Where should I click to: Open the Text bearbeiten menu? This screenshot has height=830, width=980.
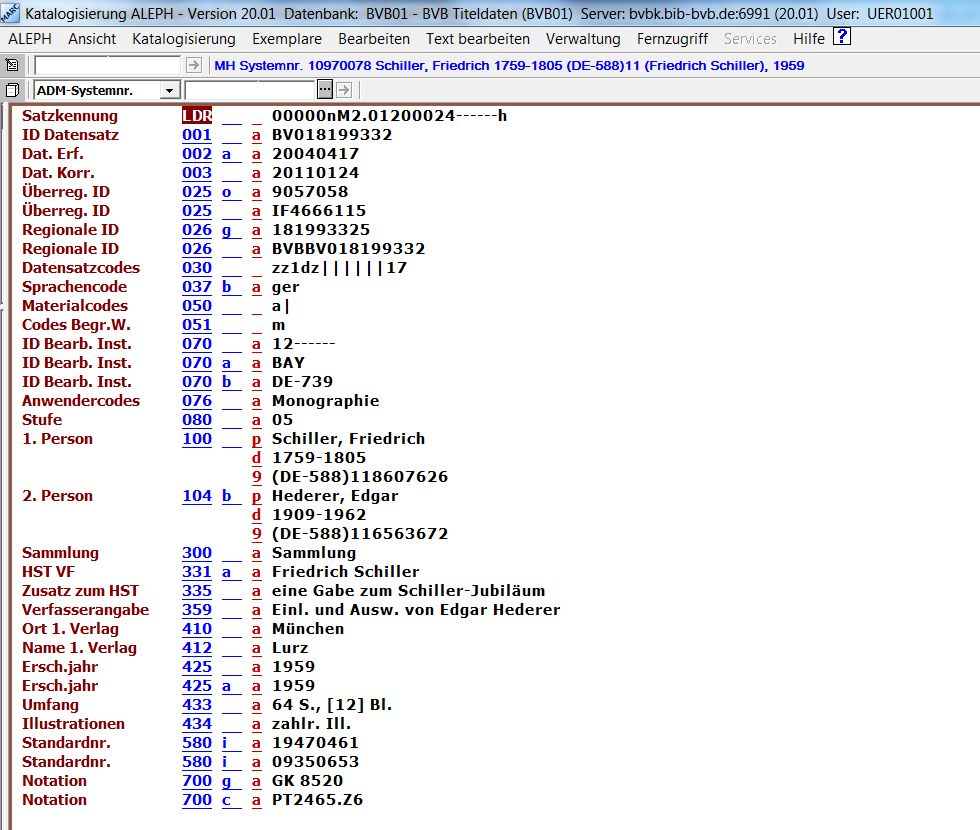click(477, 39)
